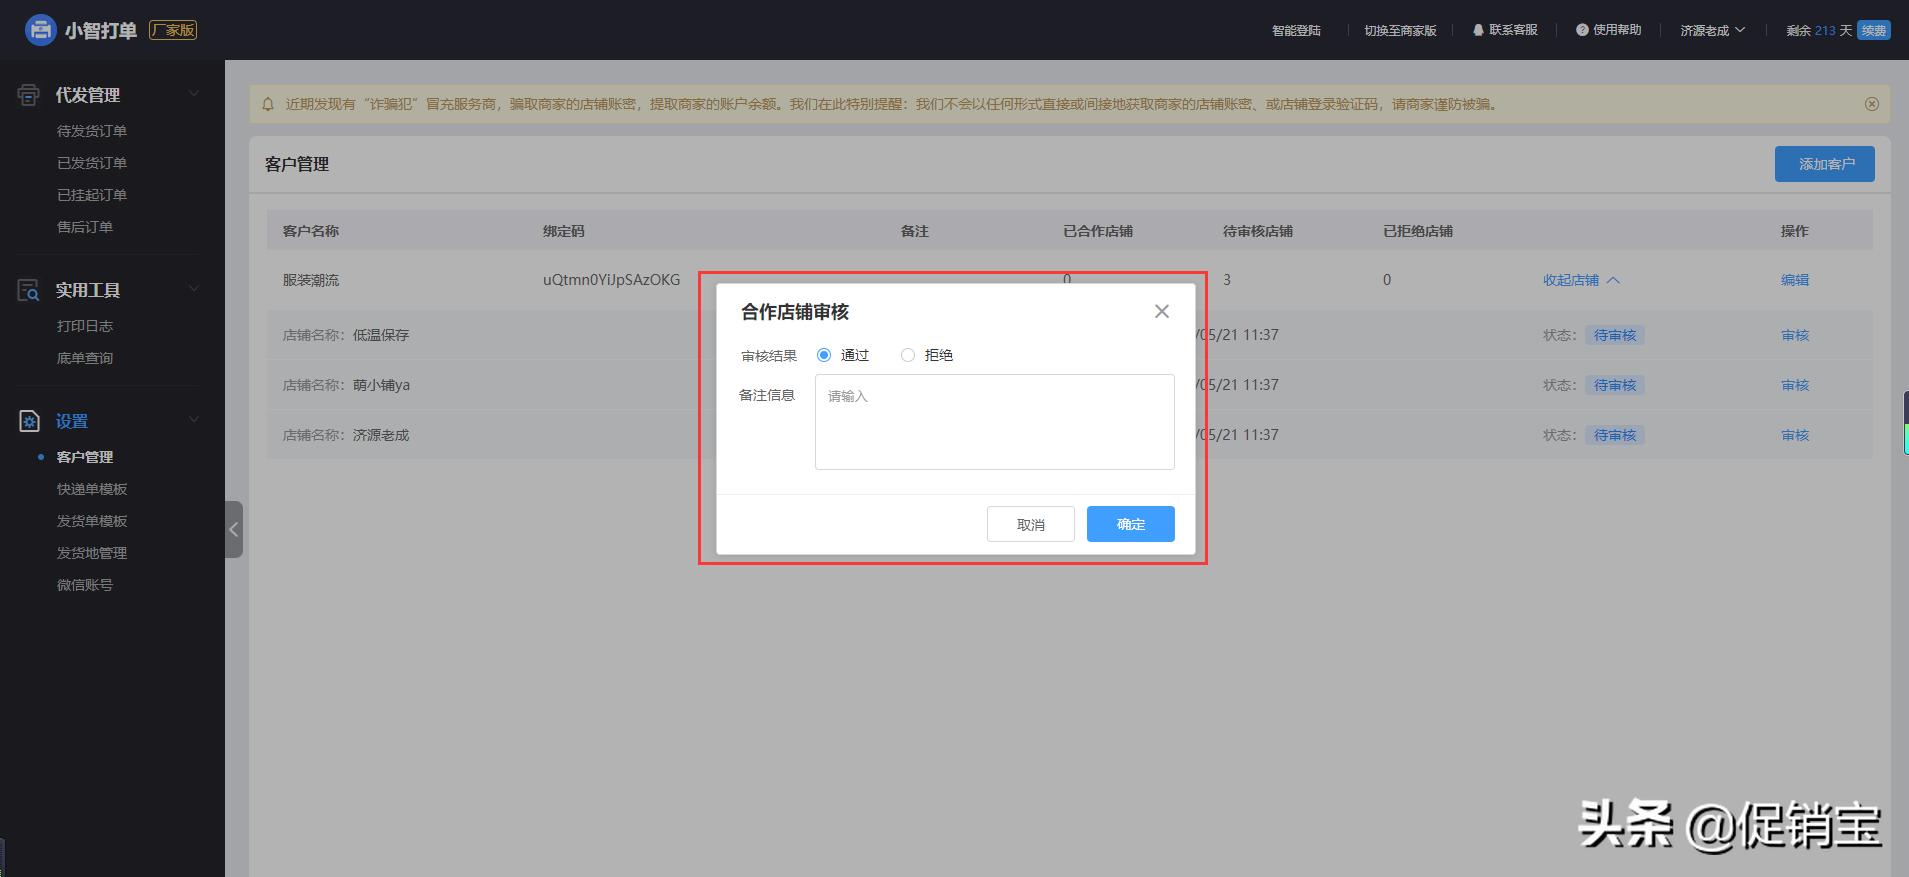Open 打印日志 in sidebar

click(85, 326)
